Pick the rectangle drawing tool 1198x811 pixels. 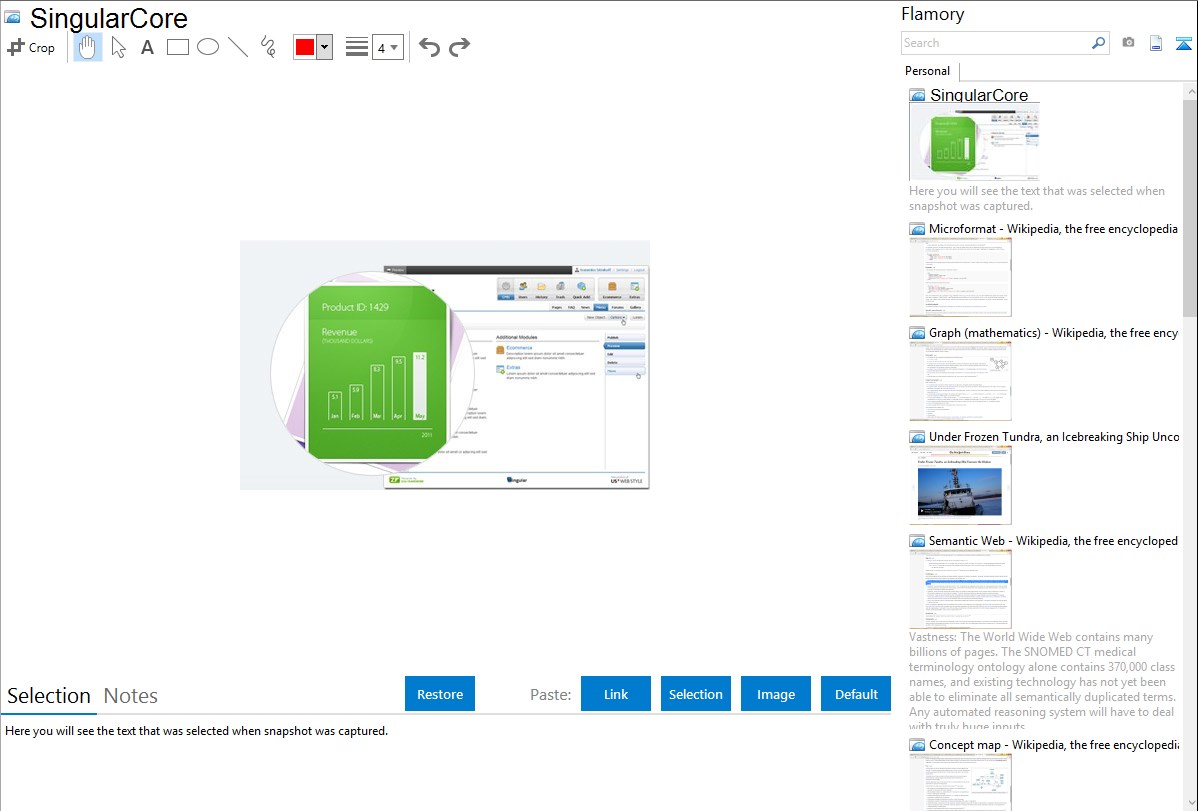click(x=177, y=47)
